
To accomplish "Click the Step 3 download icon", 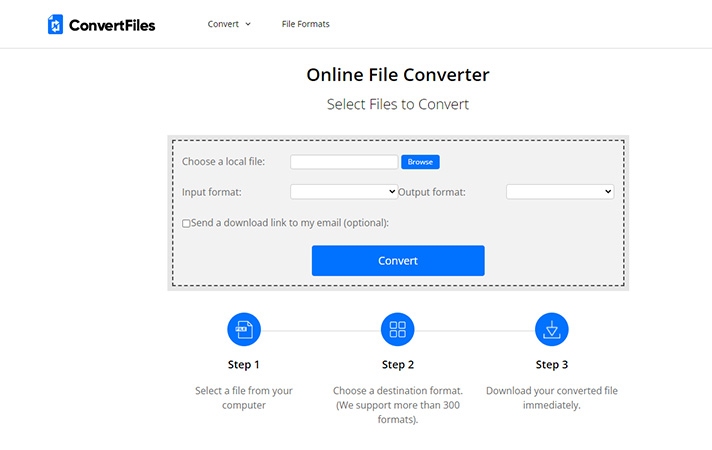I will tap(552, 330).
